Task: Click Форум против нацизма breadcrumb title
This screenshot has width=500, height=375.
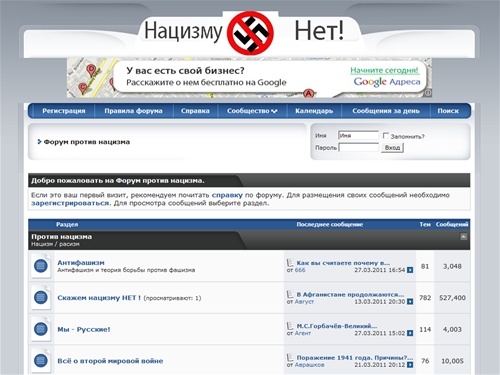Action: 87,142
